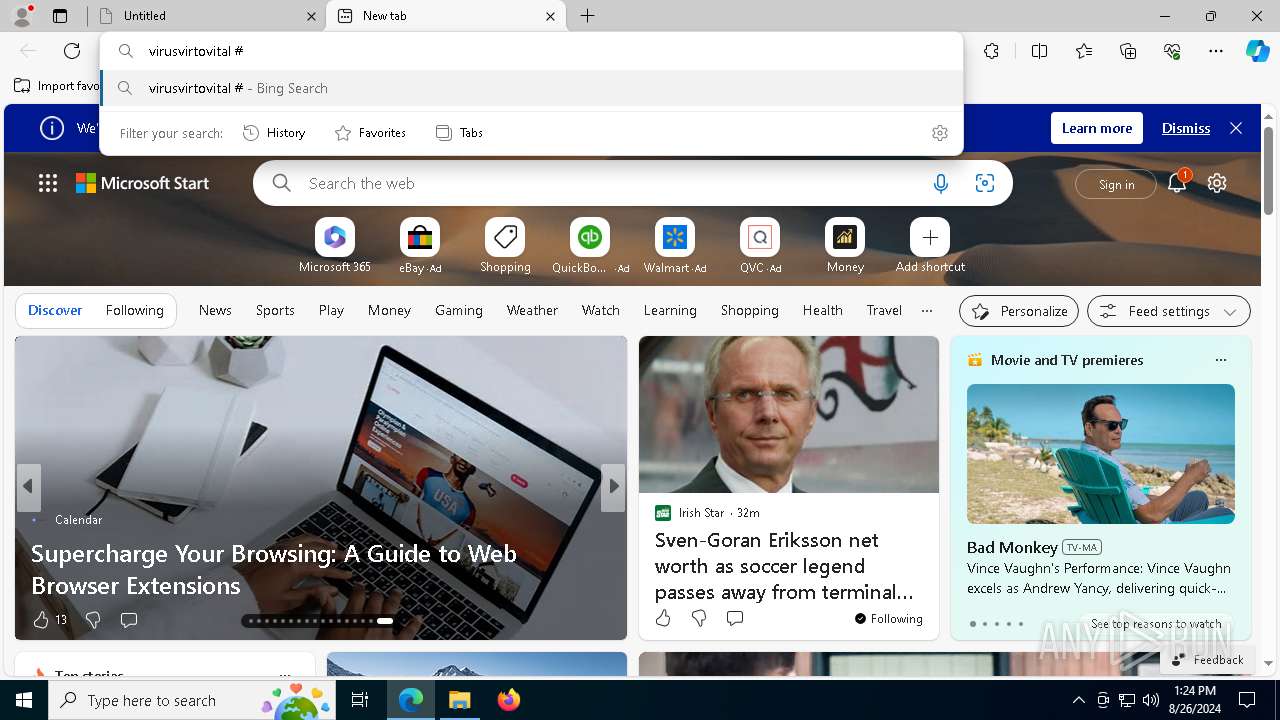This screenshot has height=720, width=1280.
Task: Open the Gaming category
Action: pyautogui.click(x=459, y=311)
